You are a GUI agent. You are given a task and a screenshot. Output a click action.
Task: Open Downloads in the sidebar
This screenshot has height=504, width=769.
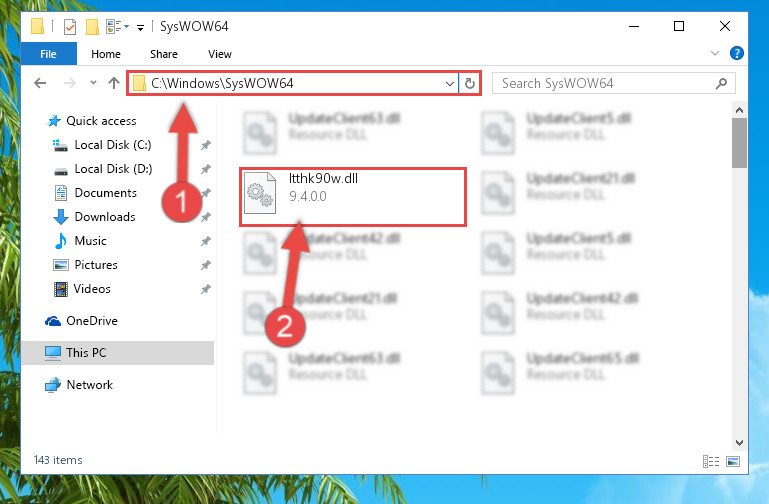105,217
